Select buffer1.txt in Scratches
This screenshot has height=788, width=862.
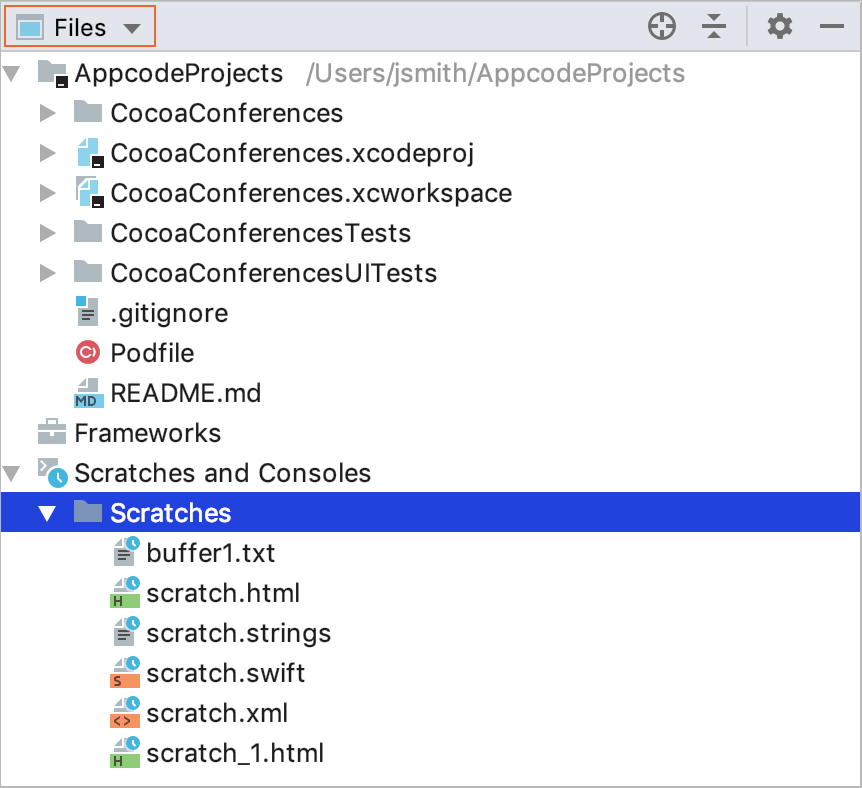[210, 553]
